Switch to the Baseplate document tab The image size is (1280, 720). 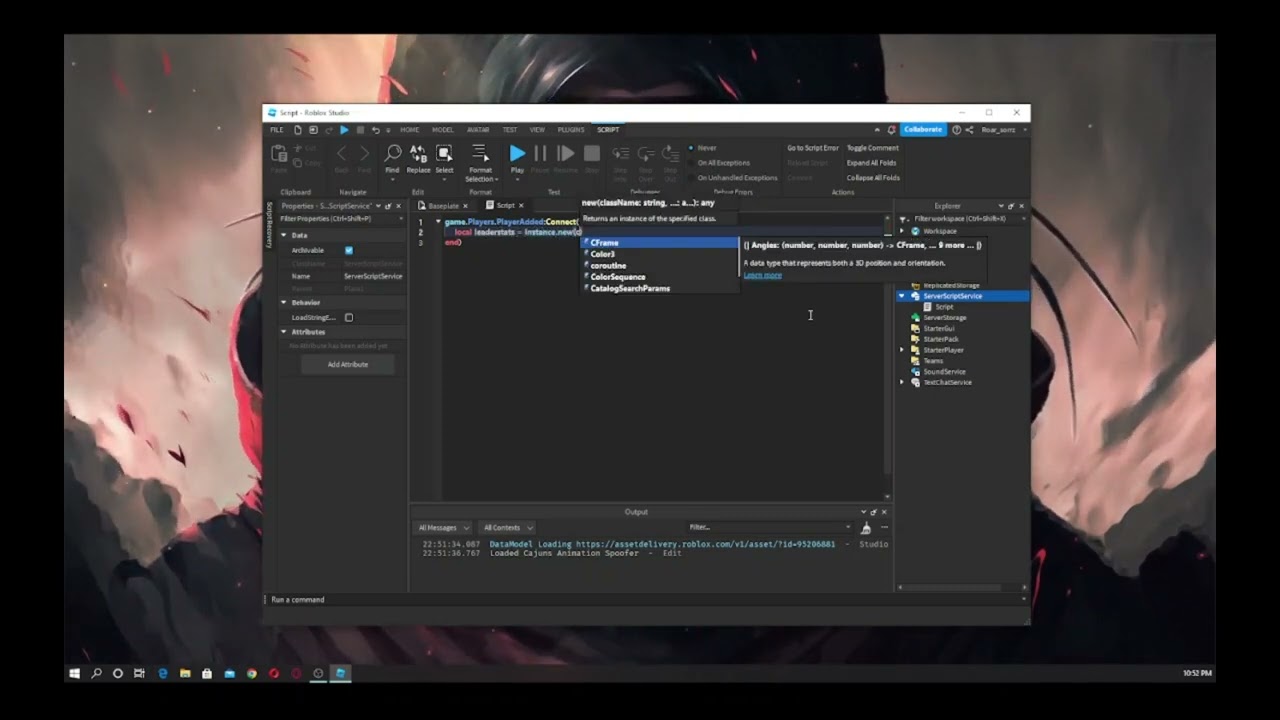click(443, 206)
